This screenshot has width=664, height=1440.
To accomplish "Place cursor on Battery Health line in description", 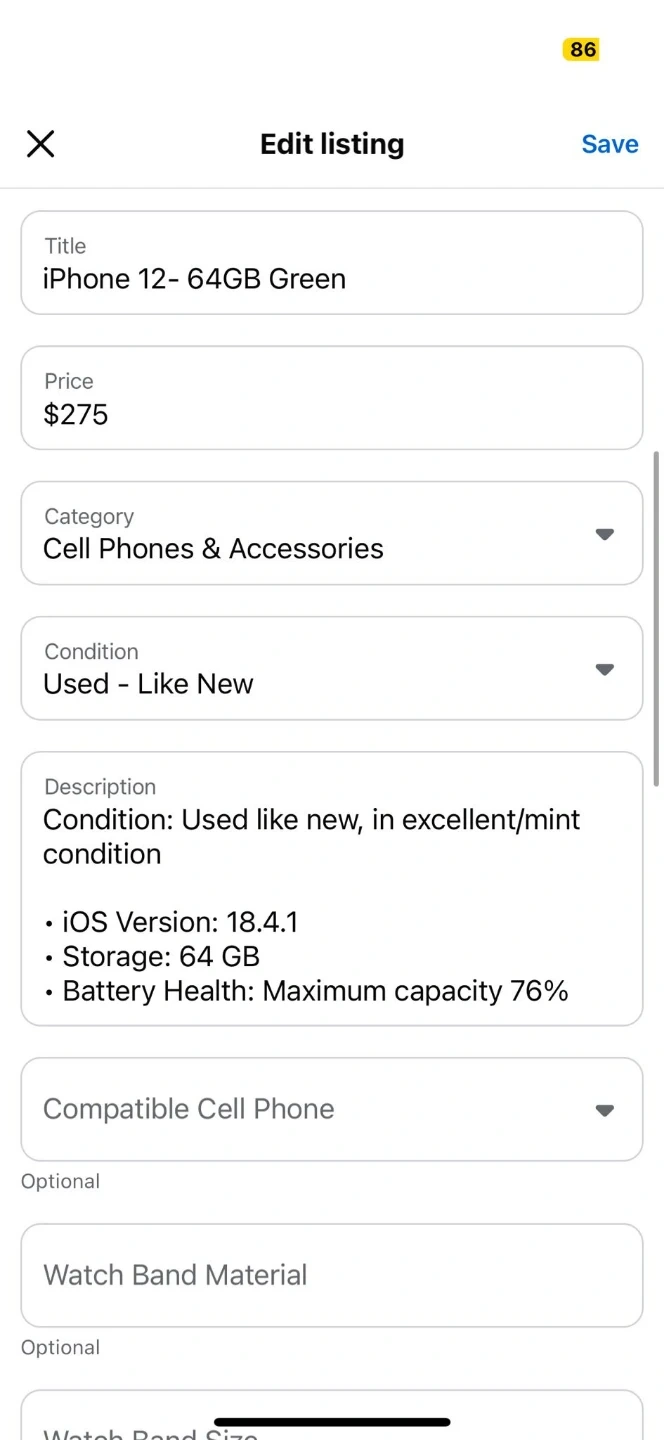I will point(314,991).
